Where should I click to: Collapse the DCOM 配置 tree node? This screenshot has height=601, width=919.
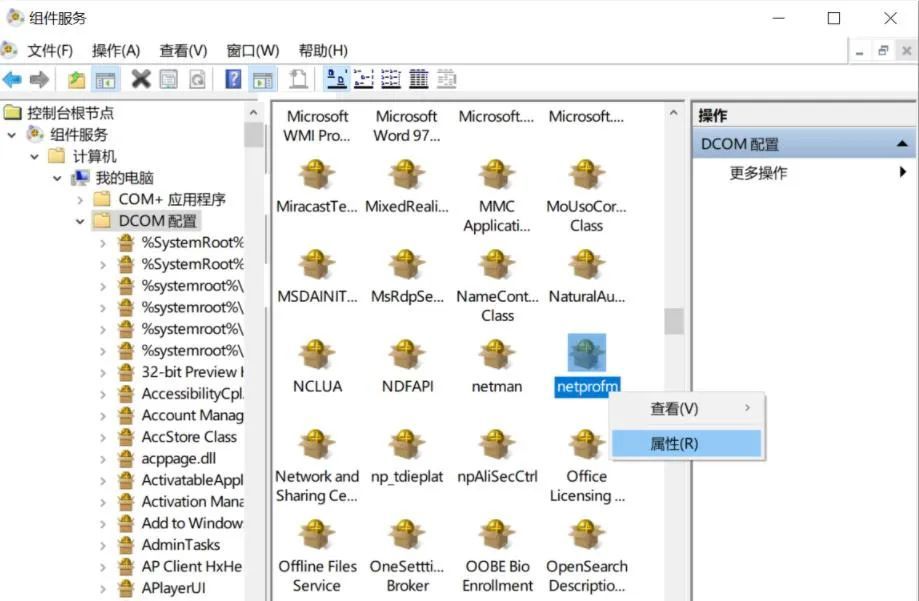[80, 221]
